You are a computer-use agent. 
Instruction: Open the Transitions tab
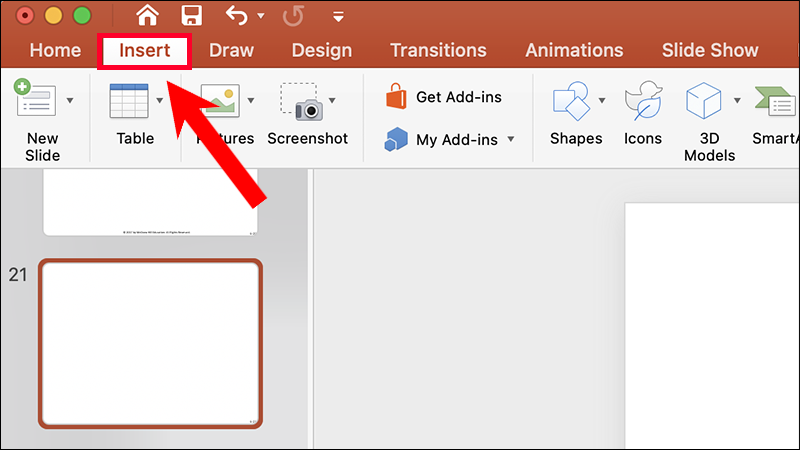pyautogui.click(x=438, y=50)
